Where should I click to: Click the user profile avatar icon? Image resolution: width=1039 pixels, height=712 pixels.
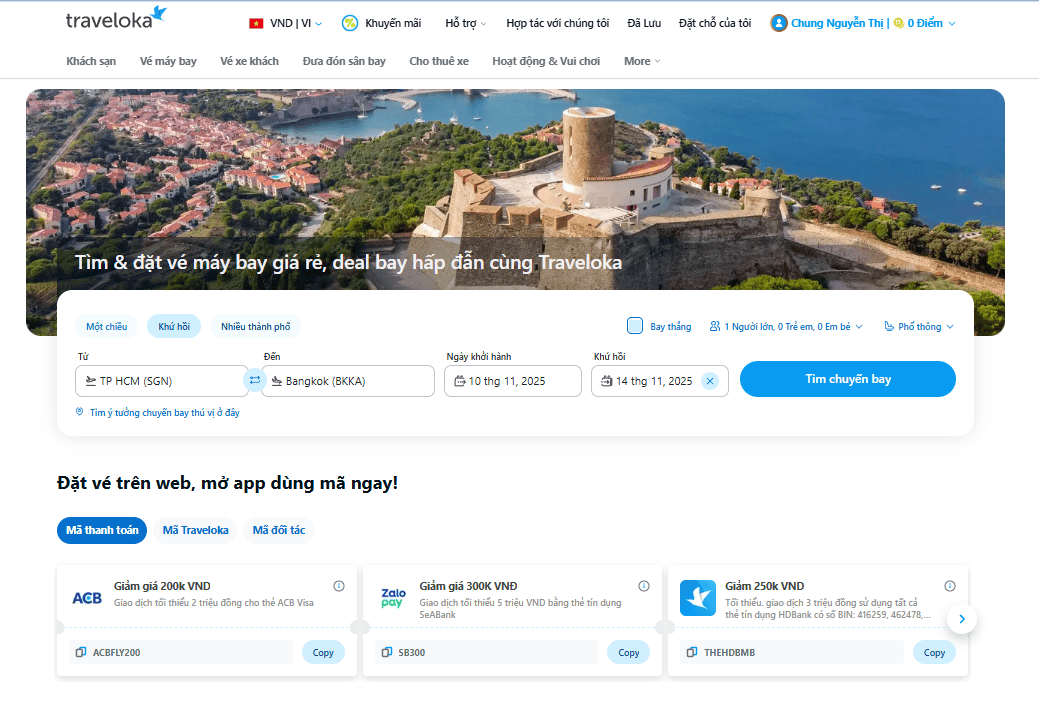tap(779, 23)
